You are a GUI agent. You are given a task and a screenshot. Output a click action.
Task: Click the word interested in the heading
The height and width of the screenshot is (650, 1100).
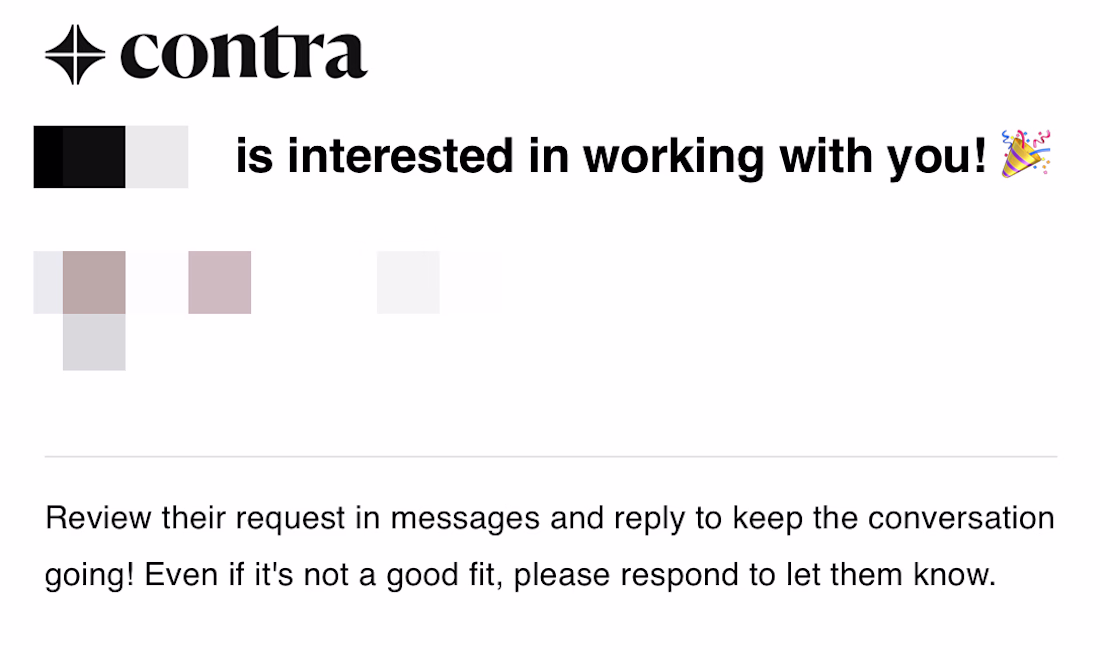(401, 156)
